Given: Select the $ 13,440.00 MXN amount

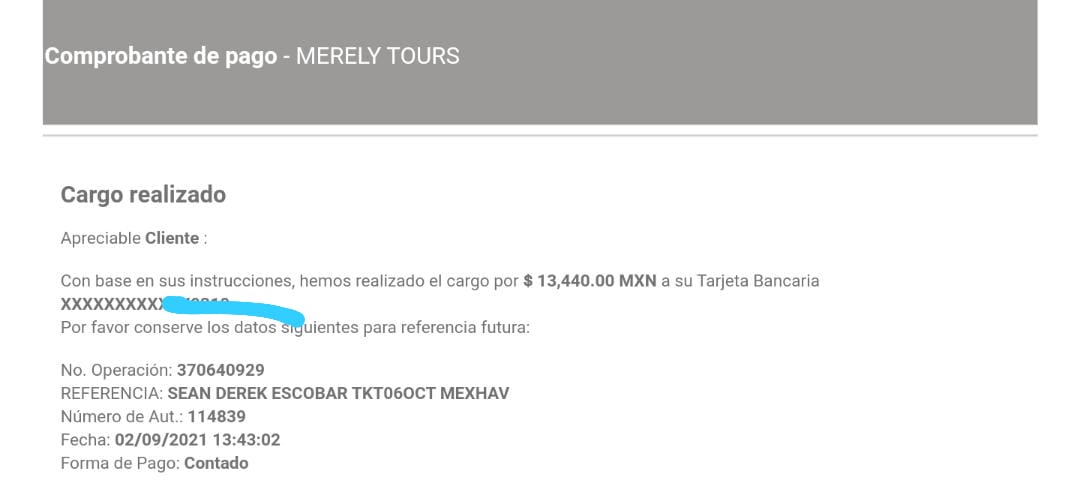Looking at the screenshot, I should [590, 282].
